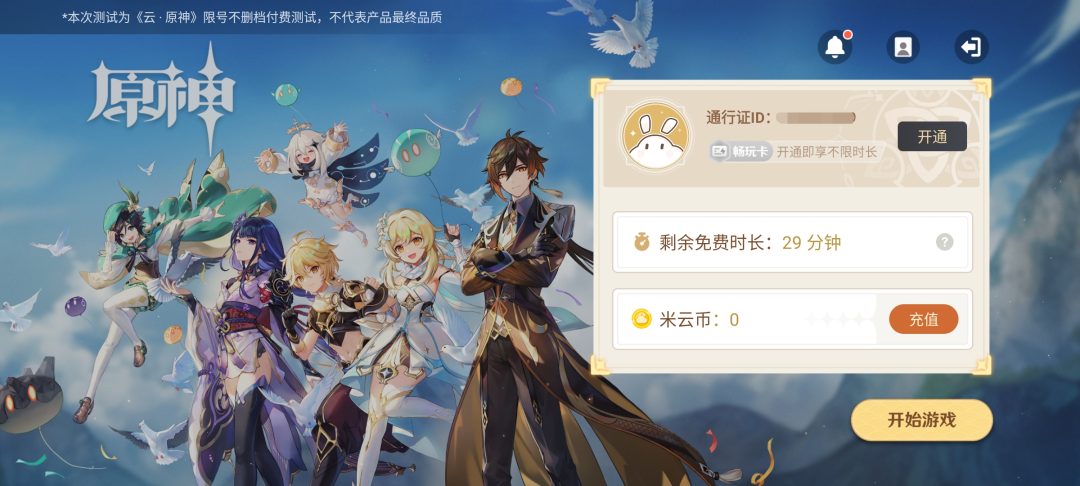Image resolution: width=1080 pixels, height=486 pixels.
Task: Click the blurred passport ID value
Action: click(816, 118)
